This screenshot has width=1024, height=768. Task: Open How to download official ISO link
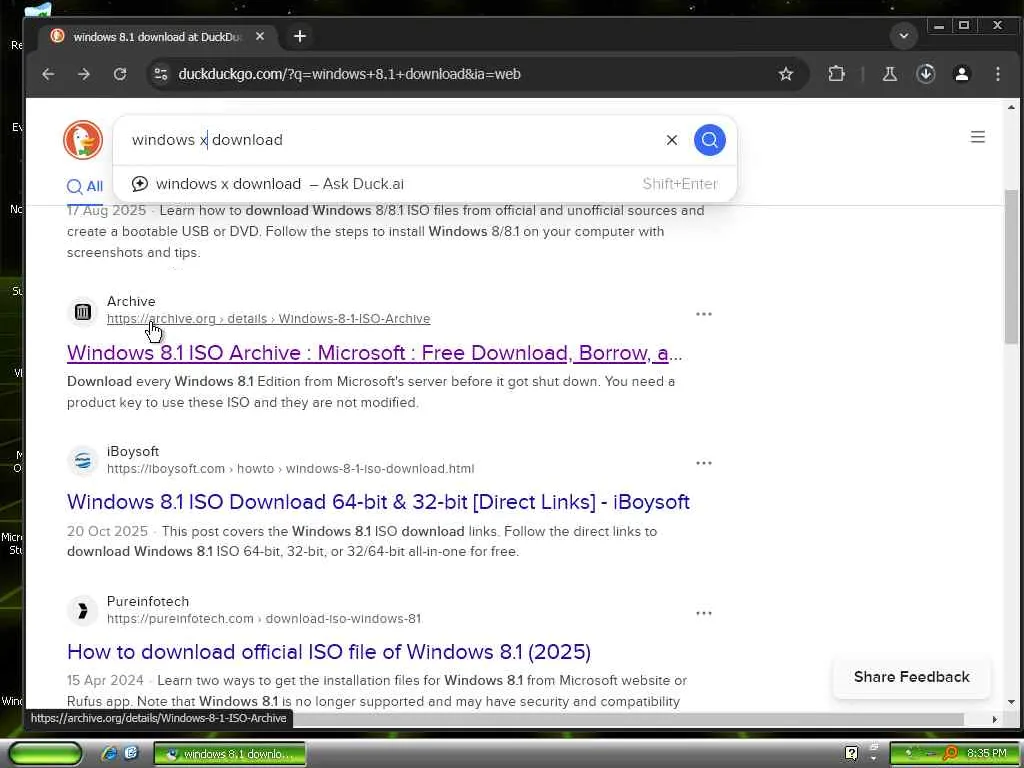tap(328, 652)
